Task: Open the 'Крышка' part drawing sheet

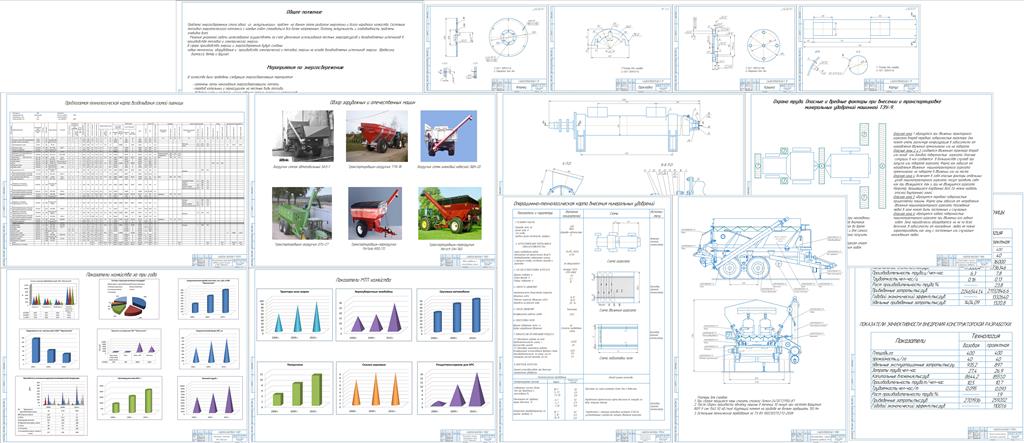Action: 735,46
